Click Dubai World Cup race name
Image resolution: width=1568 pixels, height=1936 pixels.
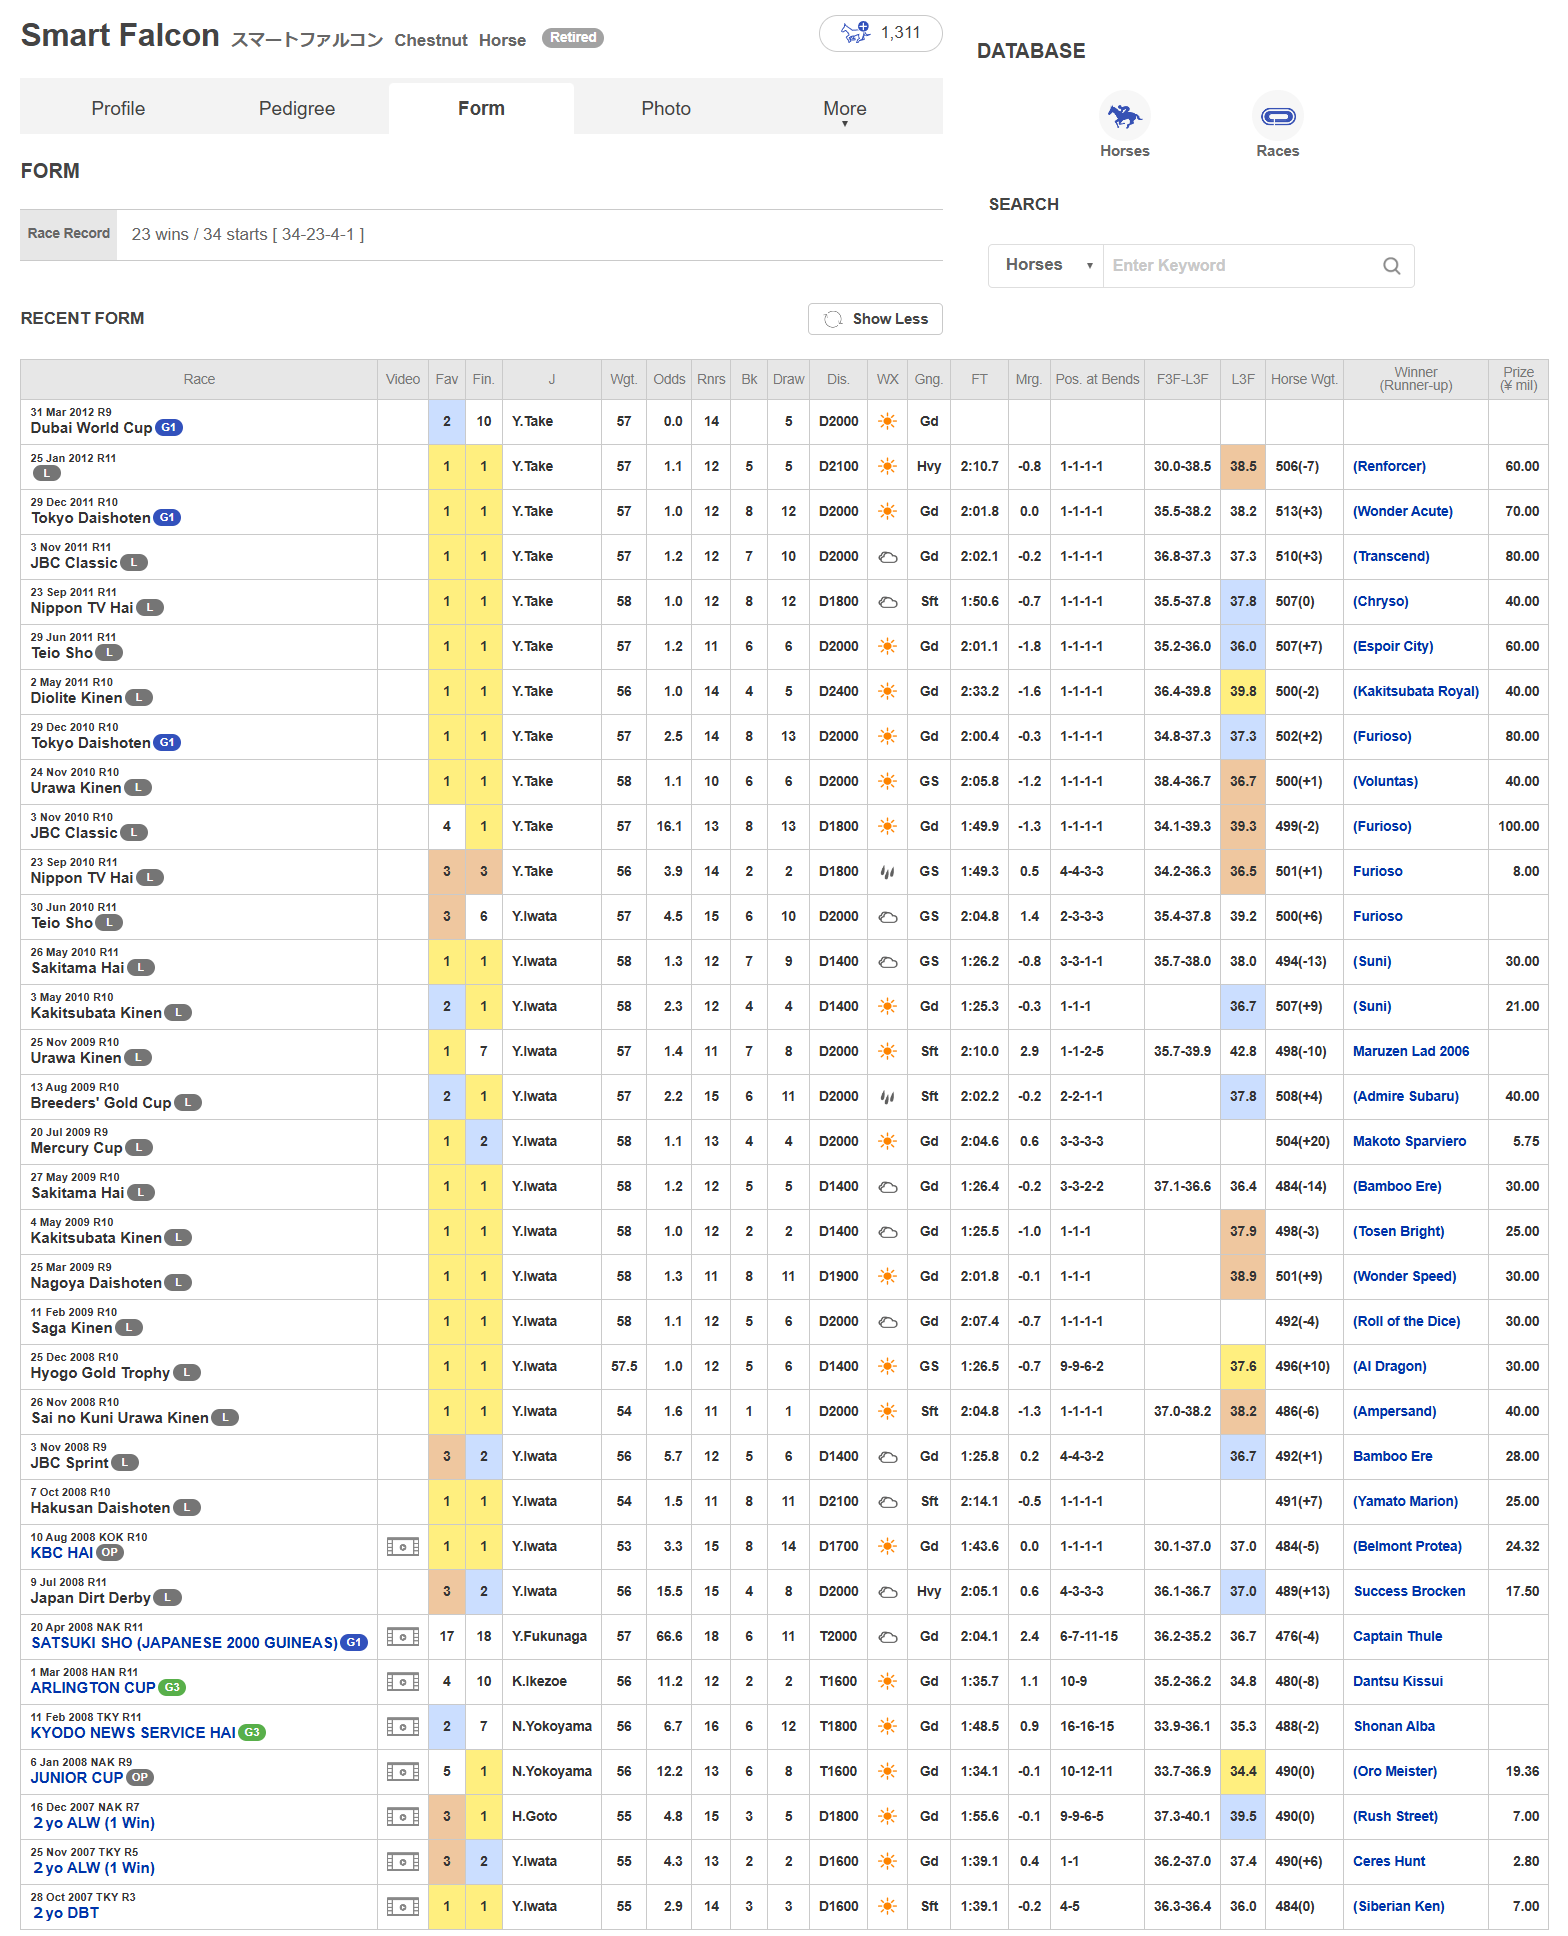pyautogui.click(x=91, y=428)
